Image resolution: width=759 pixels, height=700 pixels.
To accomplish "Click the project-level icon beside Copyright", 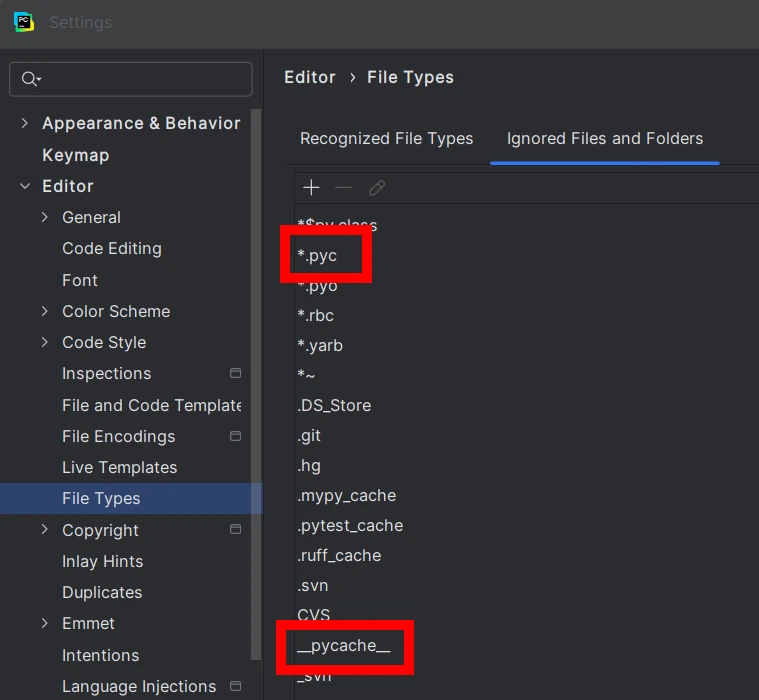I will click(x=236, y=529).
